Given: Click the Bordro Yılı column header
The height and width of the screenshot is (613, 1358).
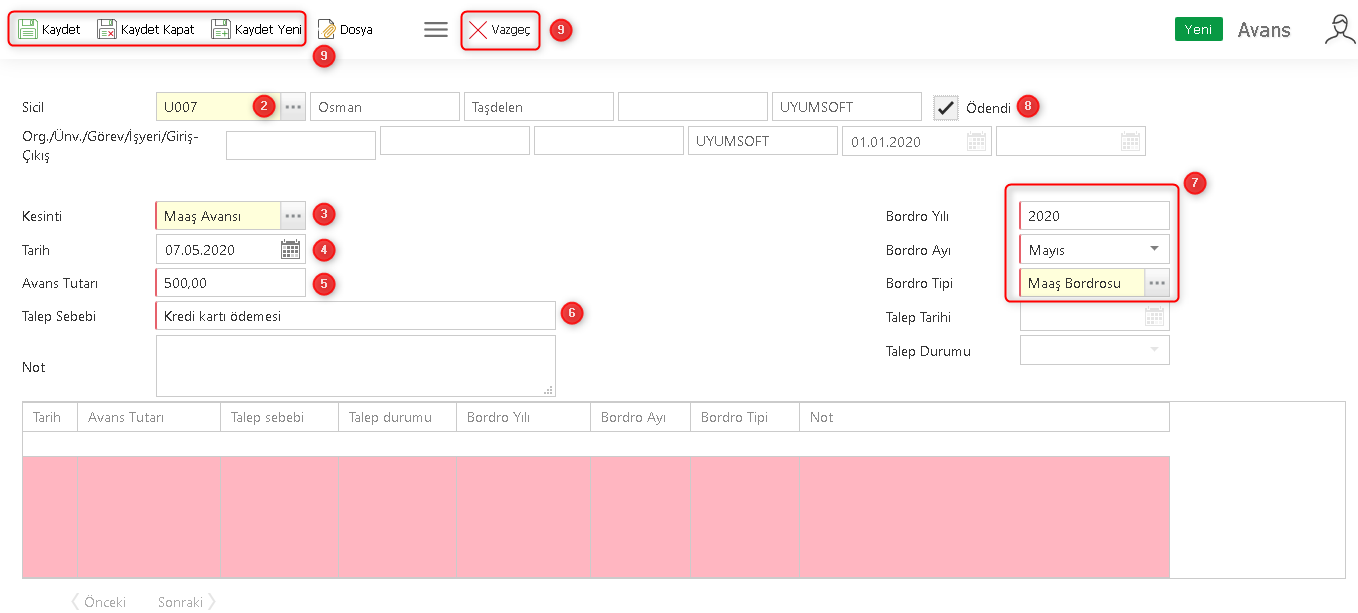Looking at the screenshot, I should (x=522, y=417).
